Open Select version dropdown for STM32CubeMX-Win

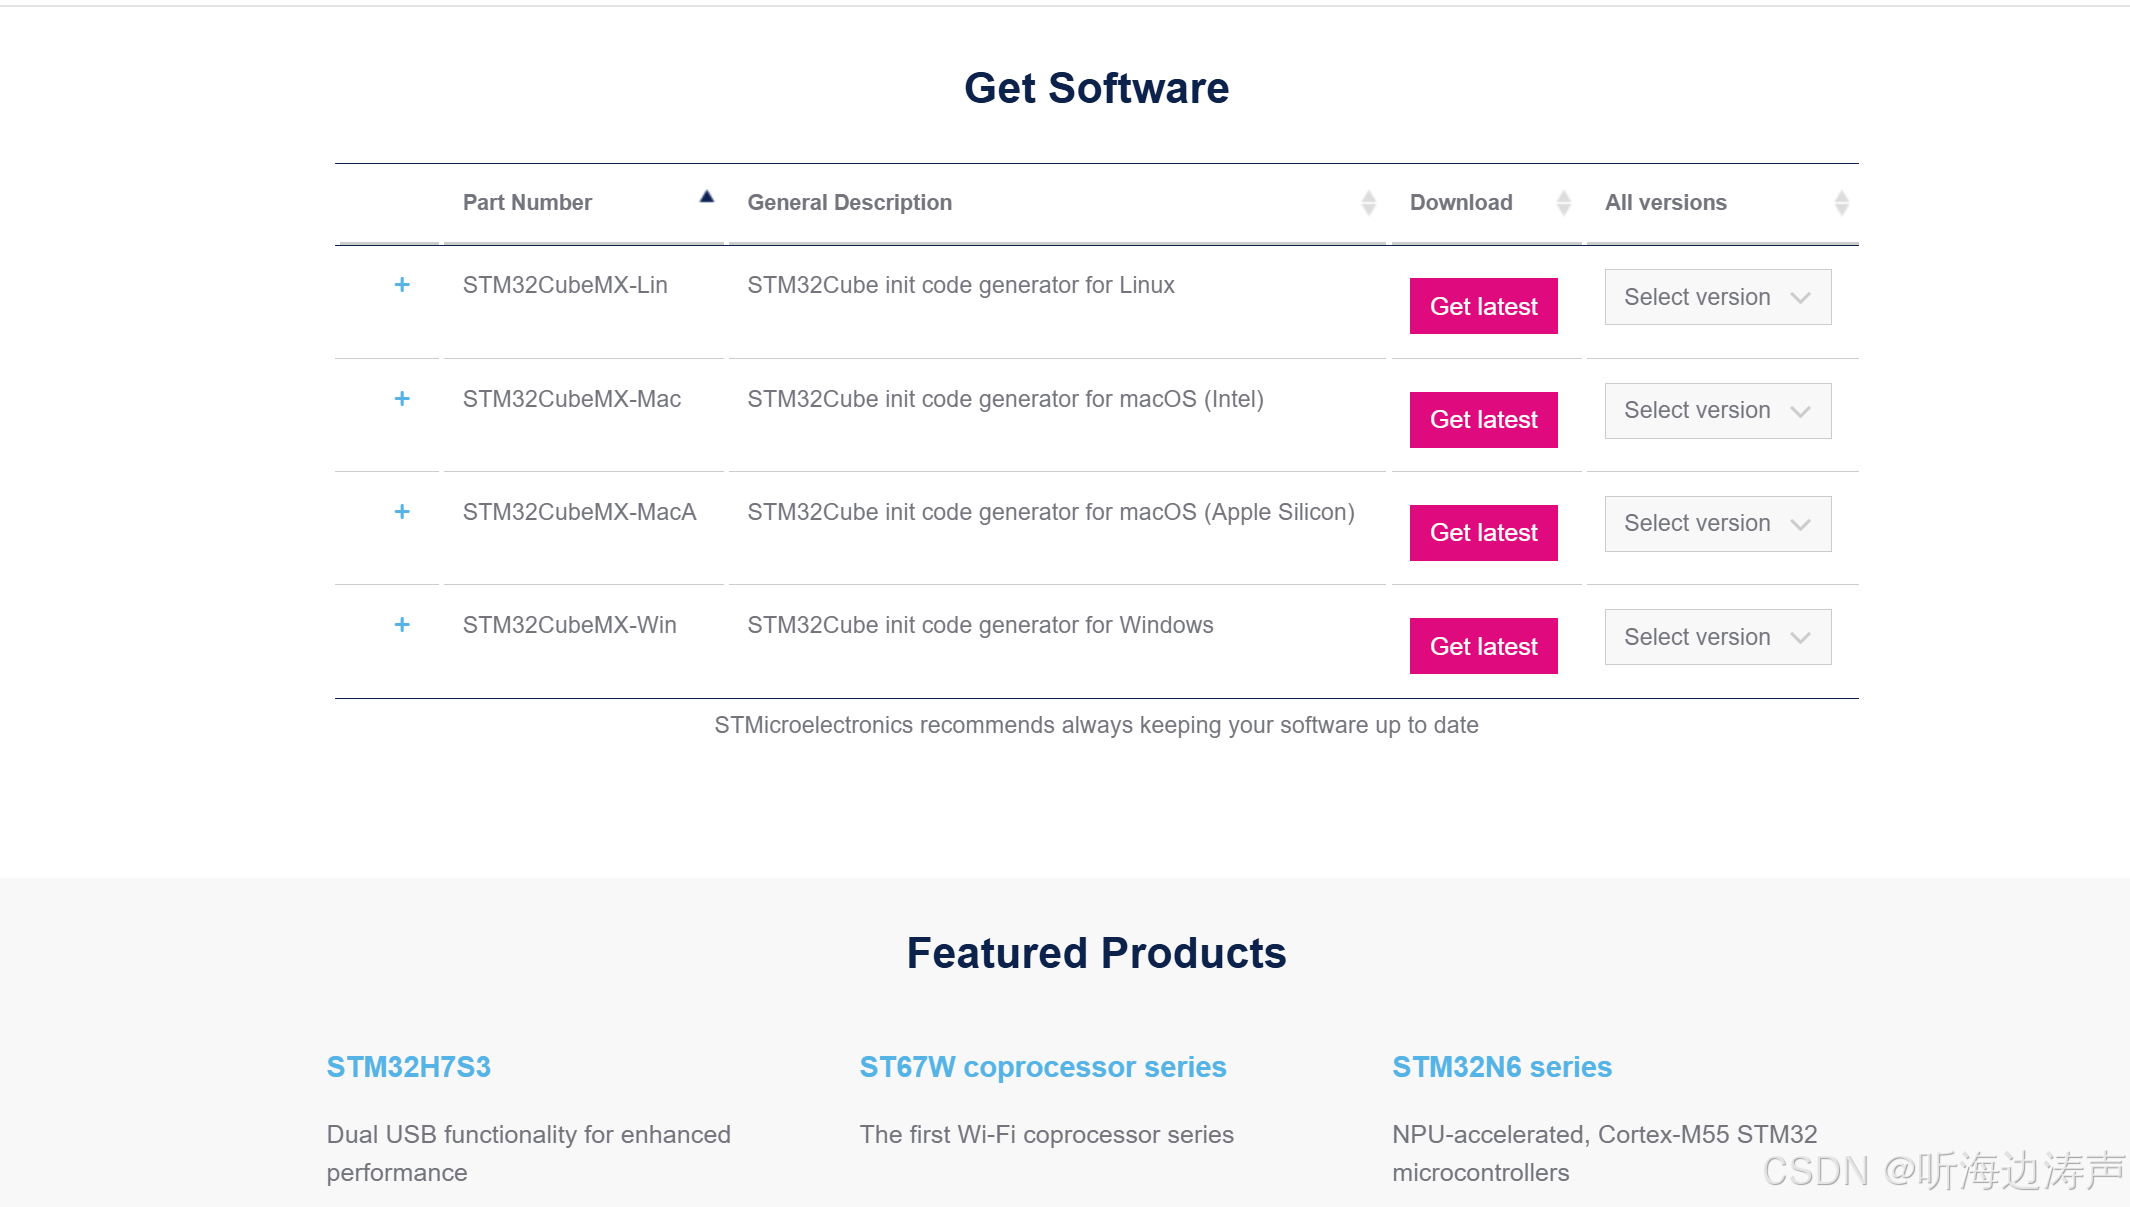click(1718, 637)
